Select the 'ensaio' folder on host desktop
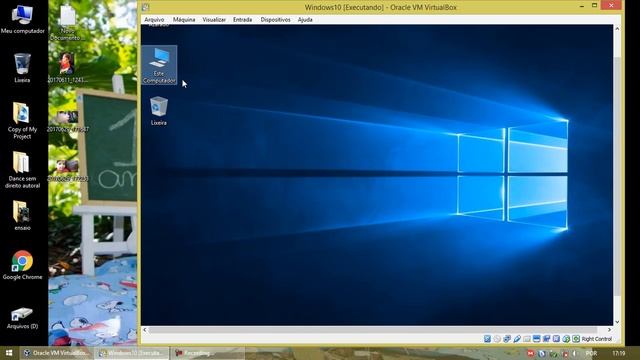This screenshot has width=640, height=360. click(x=22, y=216)
